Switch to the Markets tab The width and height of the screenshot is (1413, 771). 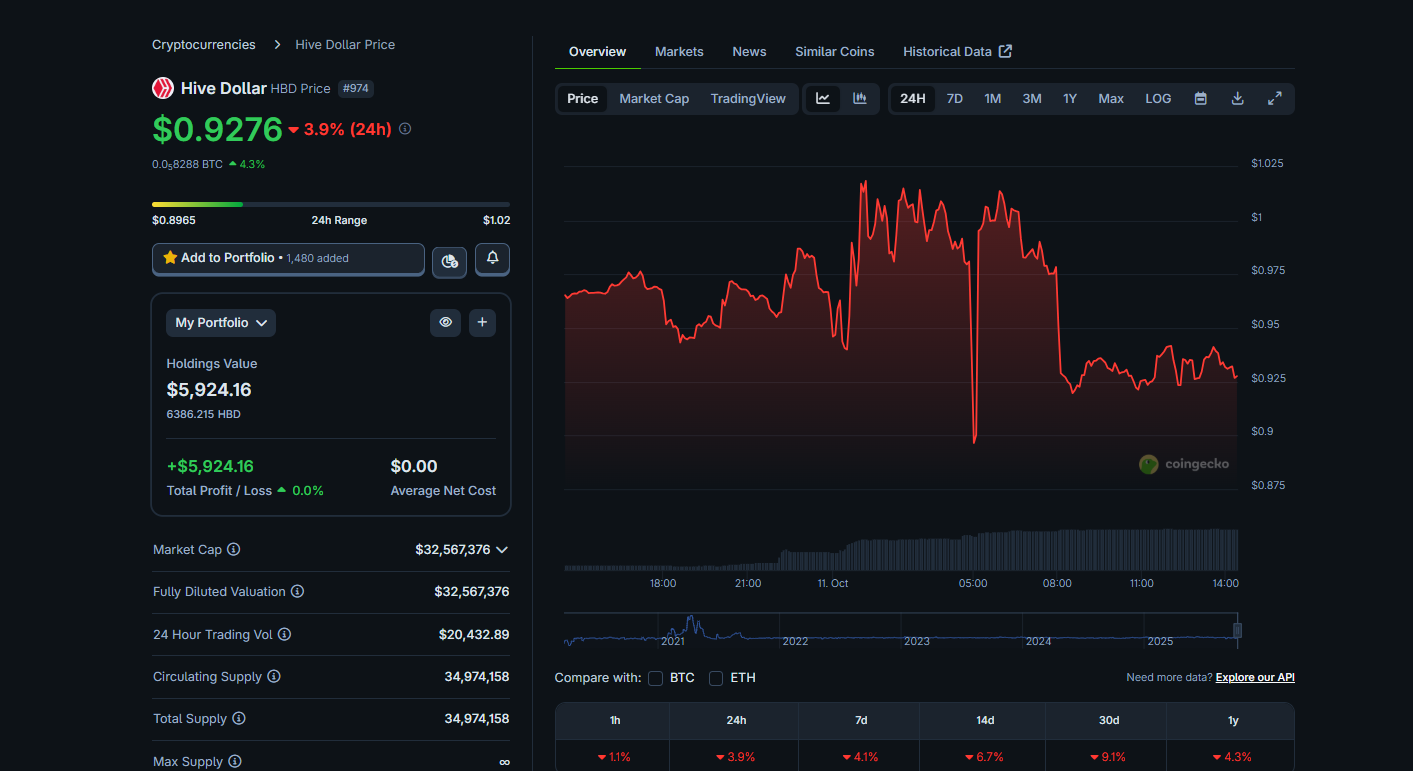679,51
